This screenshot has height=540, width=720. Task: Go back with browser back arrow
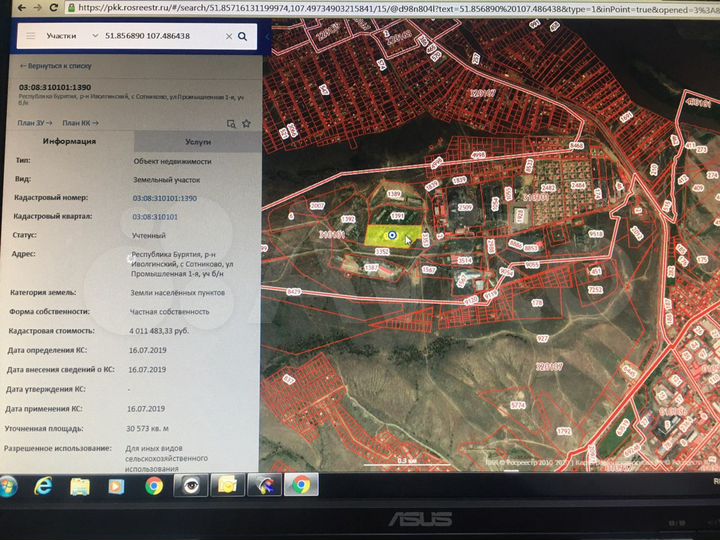(22, 7)
